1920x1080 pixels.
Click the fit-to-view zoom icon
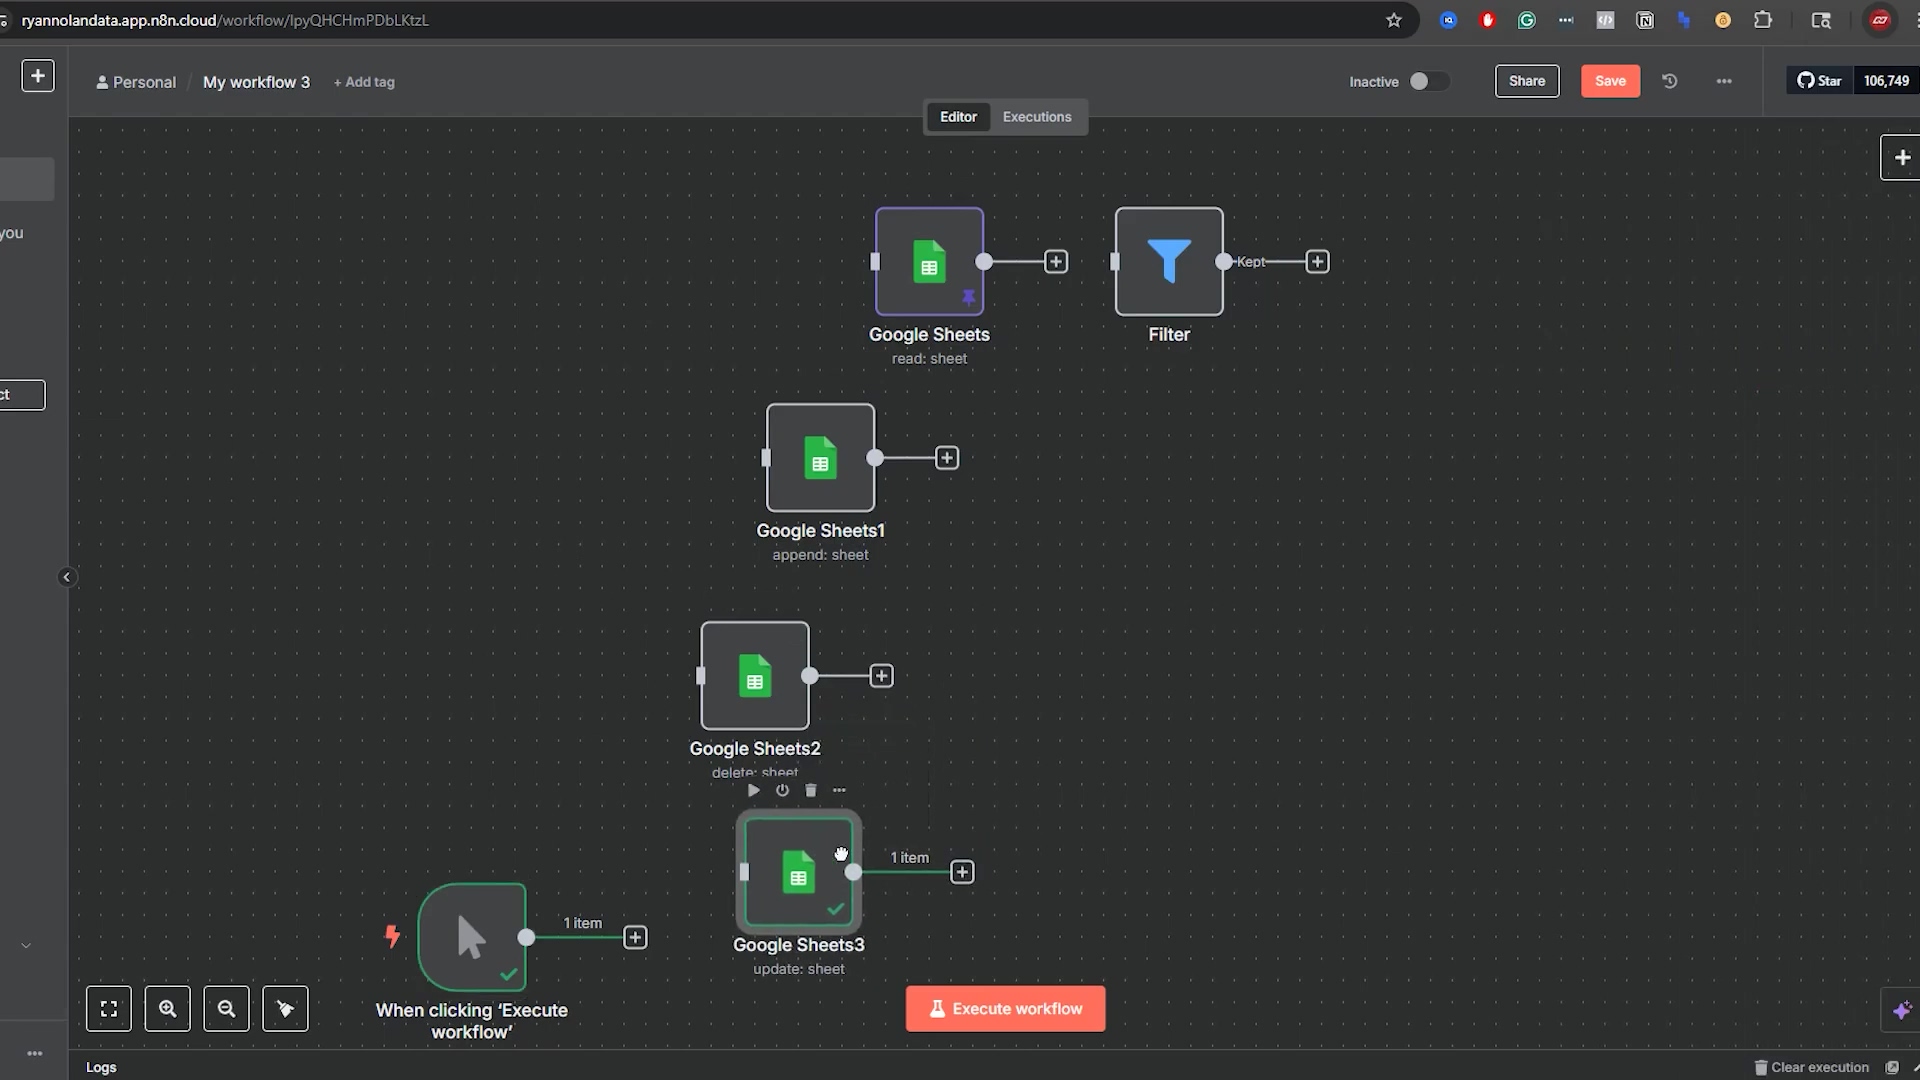pos(109,1009)
